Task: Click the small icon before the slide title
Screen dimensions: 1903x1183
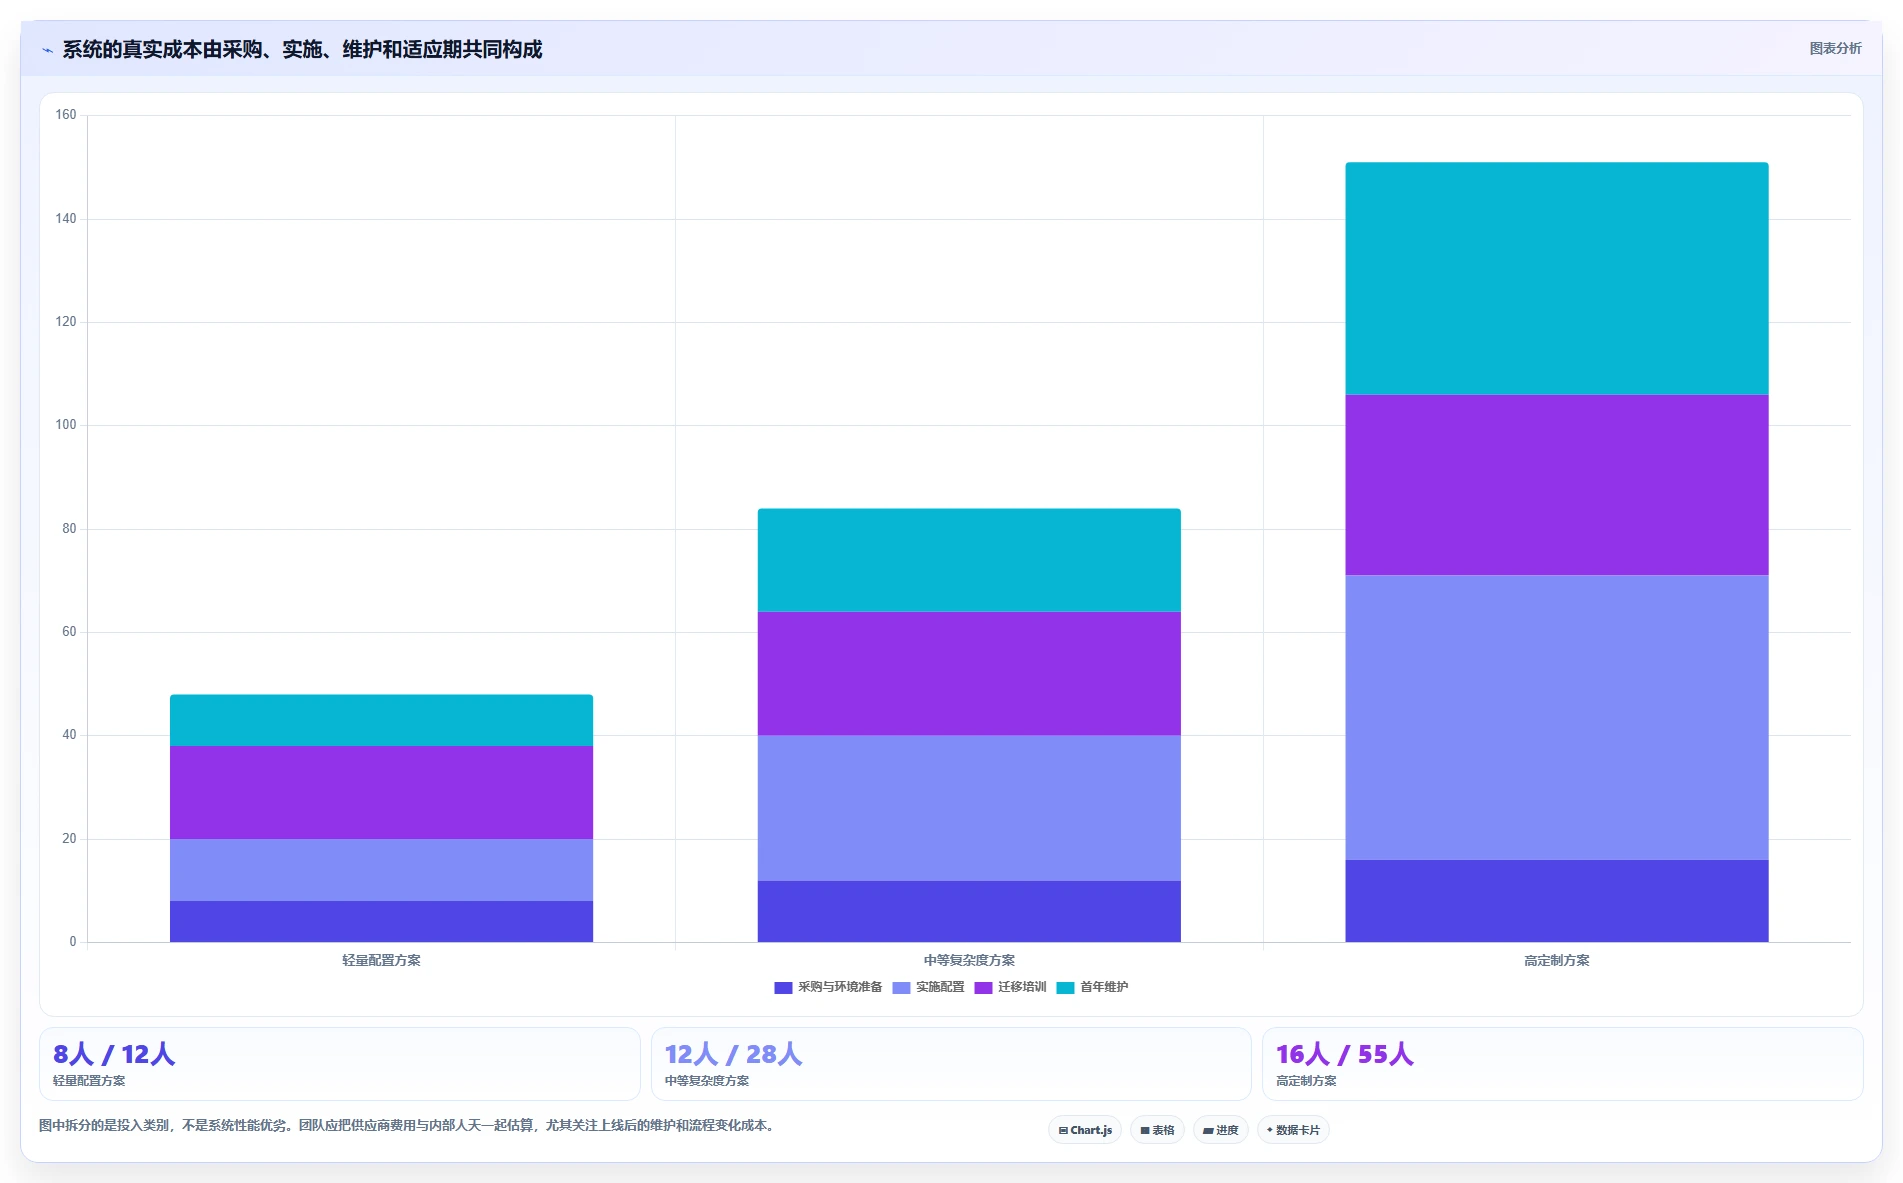Action: [x=47, y=50]
